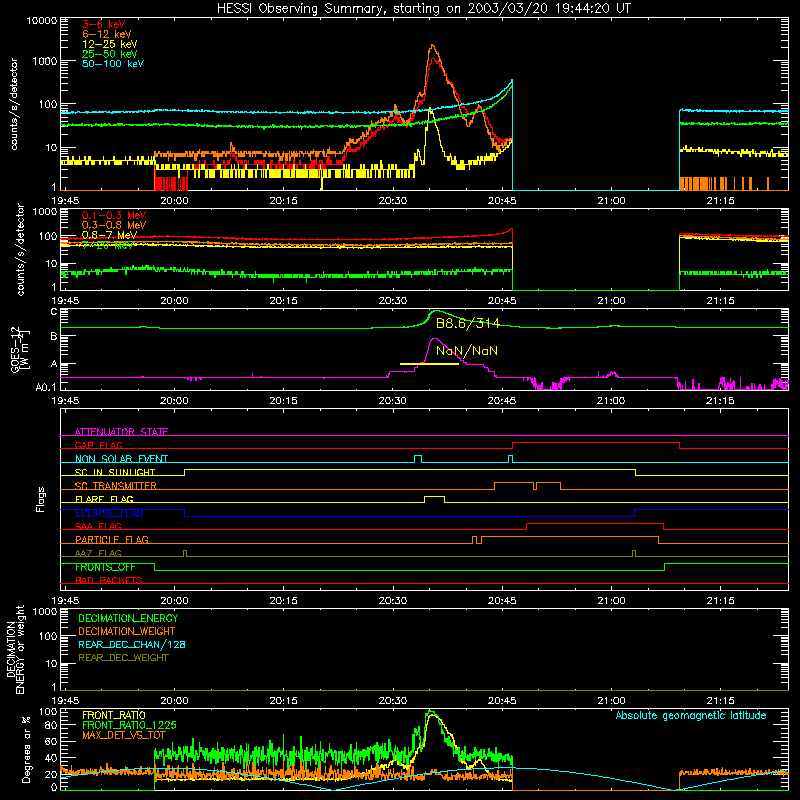Click the '0.1-0.3 MeV' legend entry
800x800 pixels.
point(114,215)
